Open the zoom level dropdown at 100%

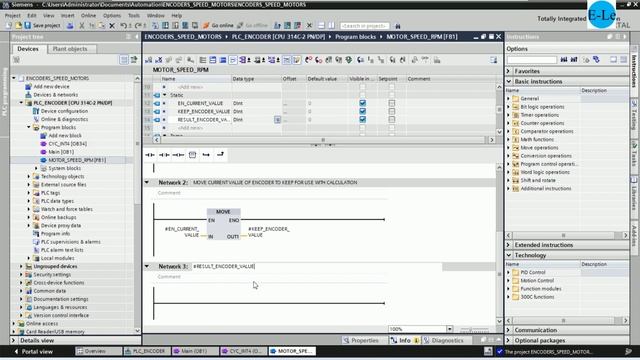[449, 329]
